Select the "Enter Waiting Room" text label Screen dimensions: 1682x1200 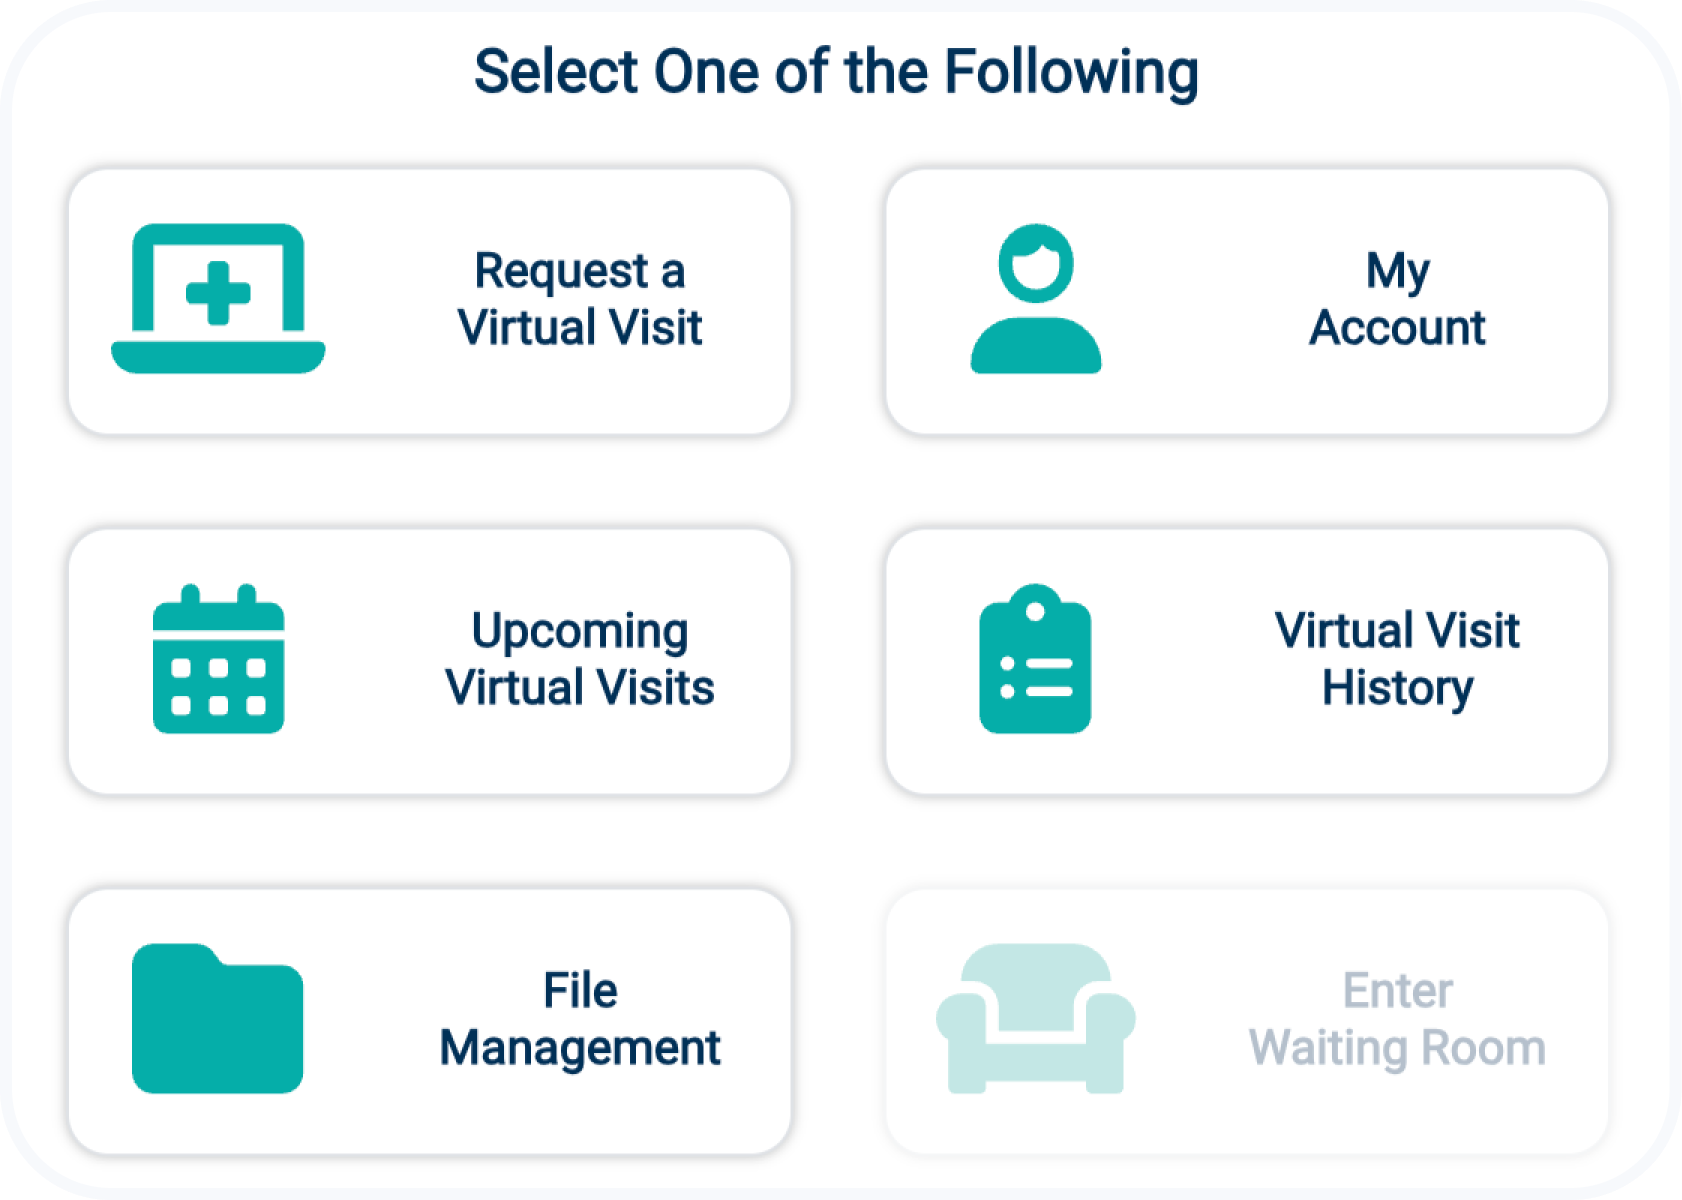1397,1019
